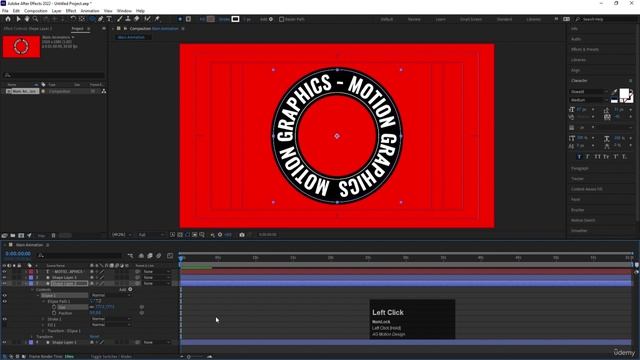
Task: Open viewer resolution Full dropdown
Action: 151,235
